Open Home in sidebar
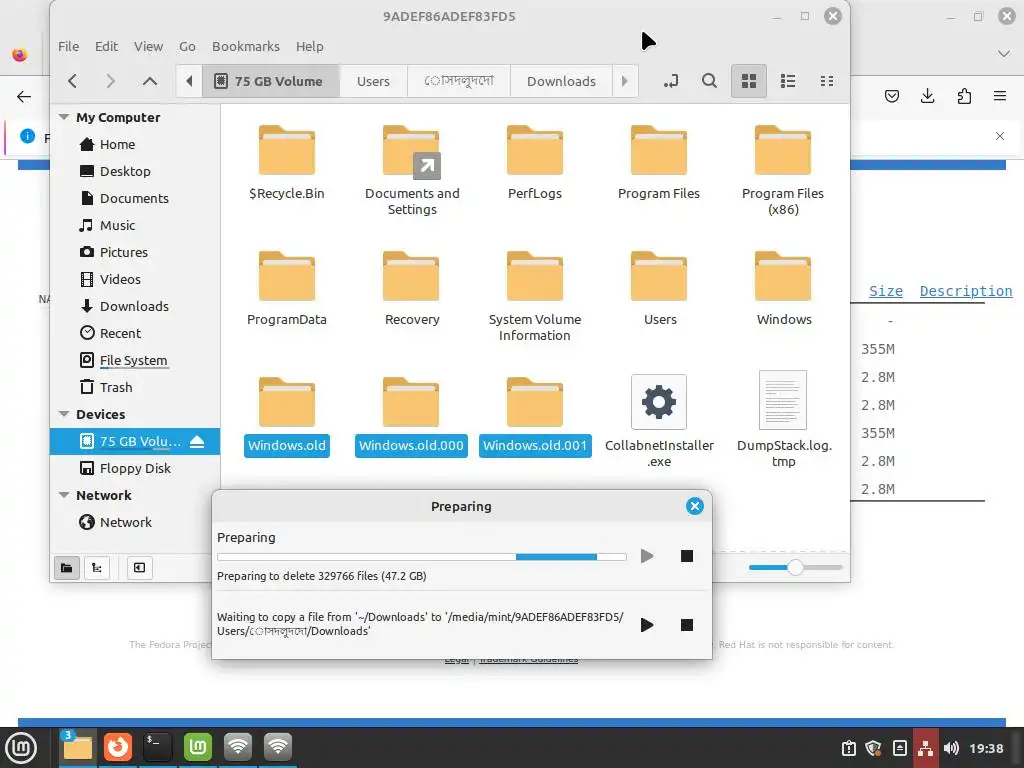 click(x=135, y=144)
